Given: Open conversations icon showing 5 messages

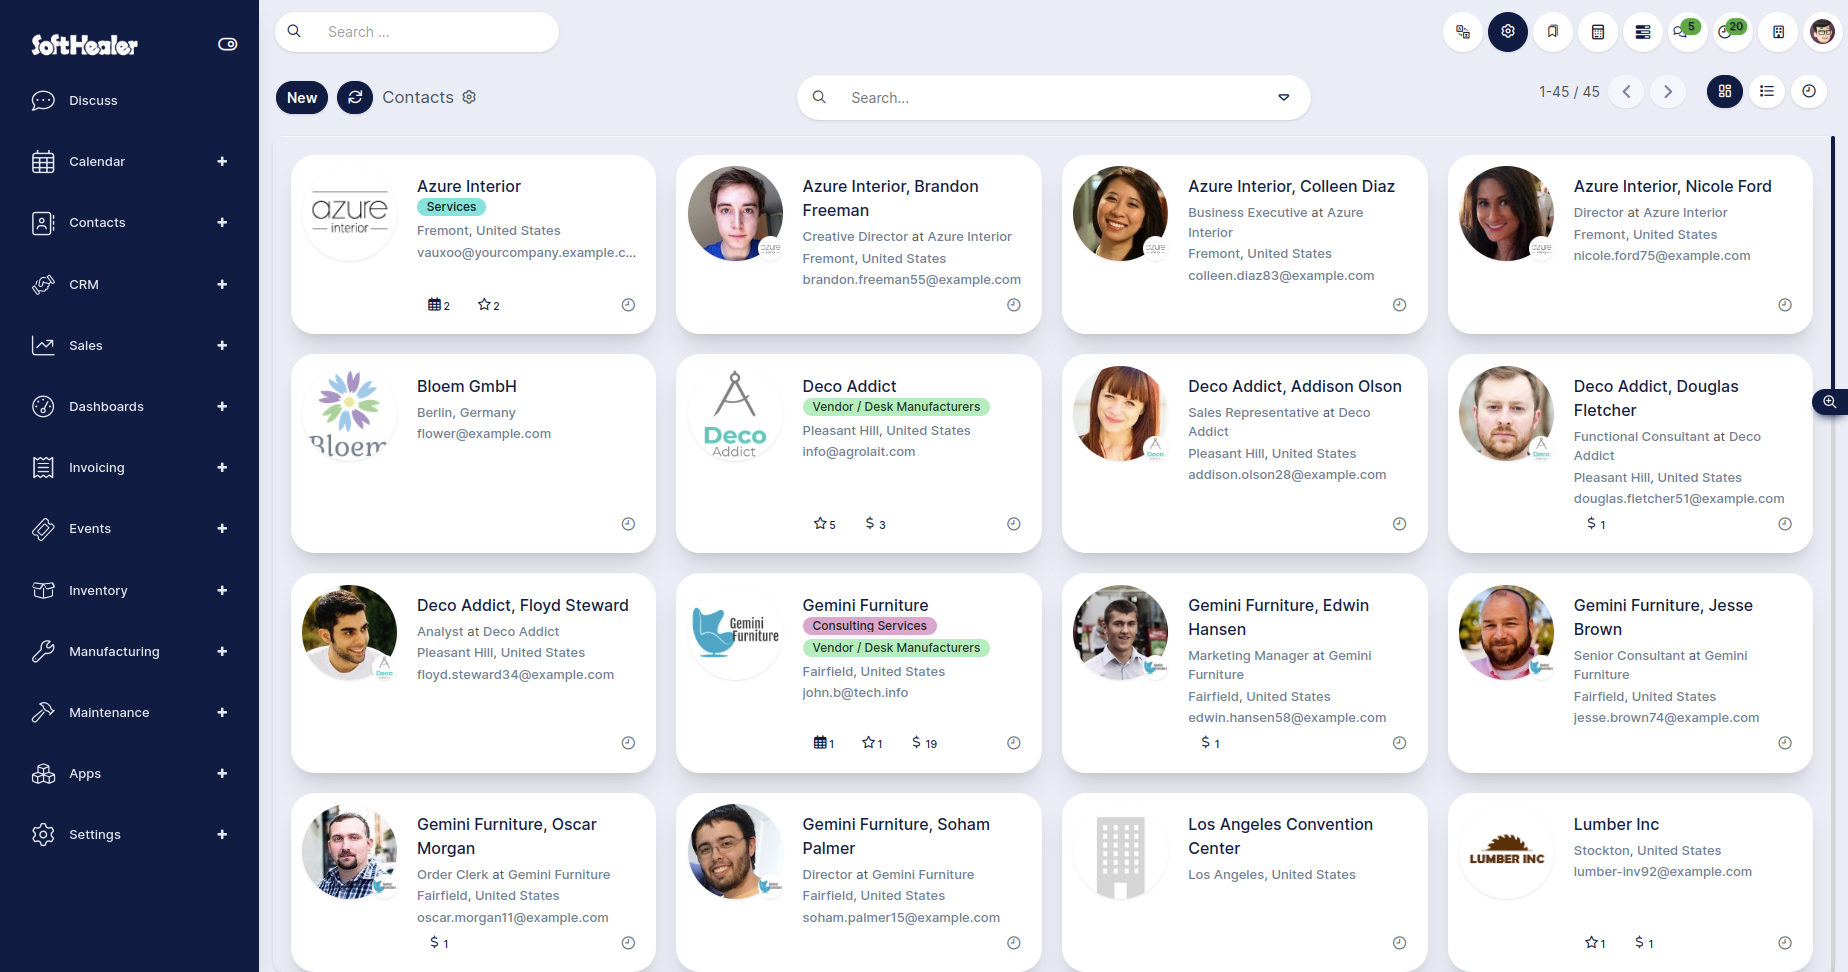Looking at the screenshot, I should click(x=1686, y=31).
